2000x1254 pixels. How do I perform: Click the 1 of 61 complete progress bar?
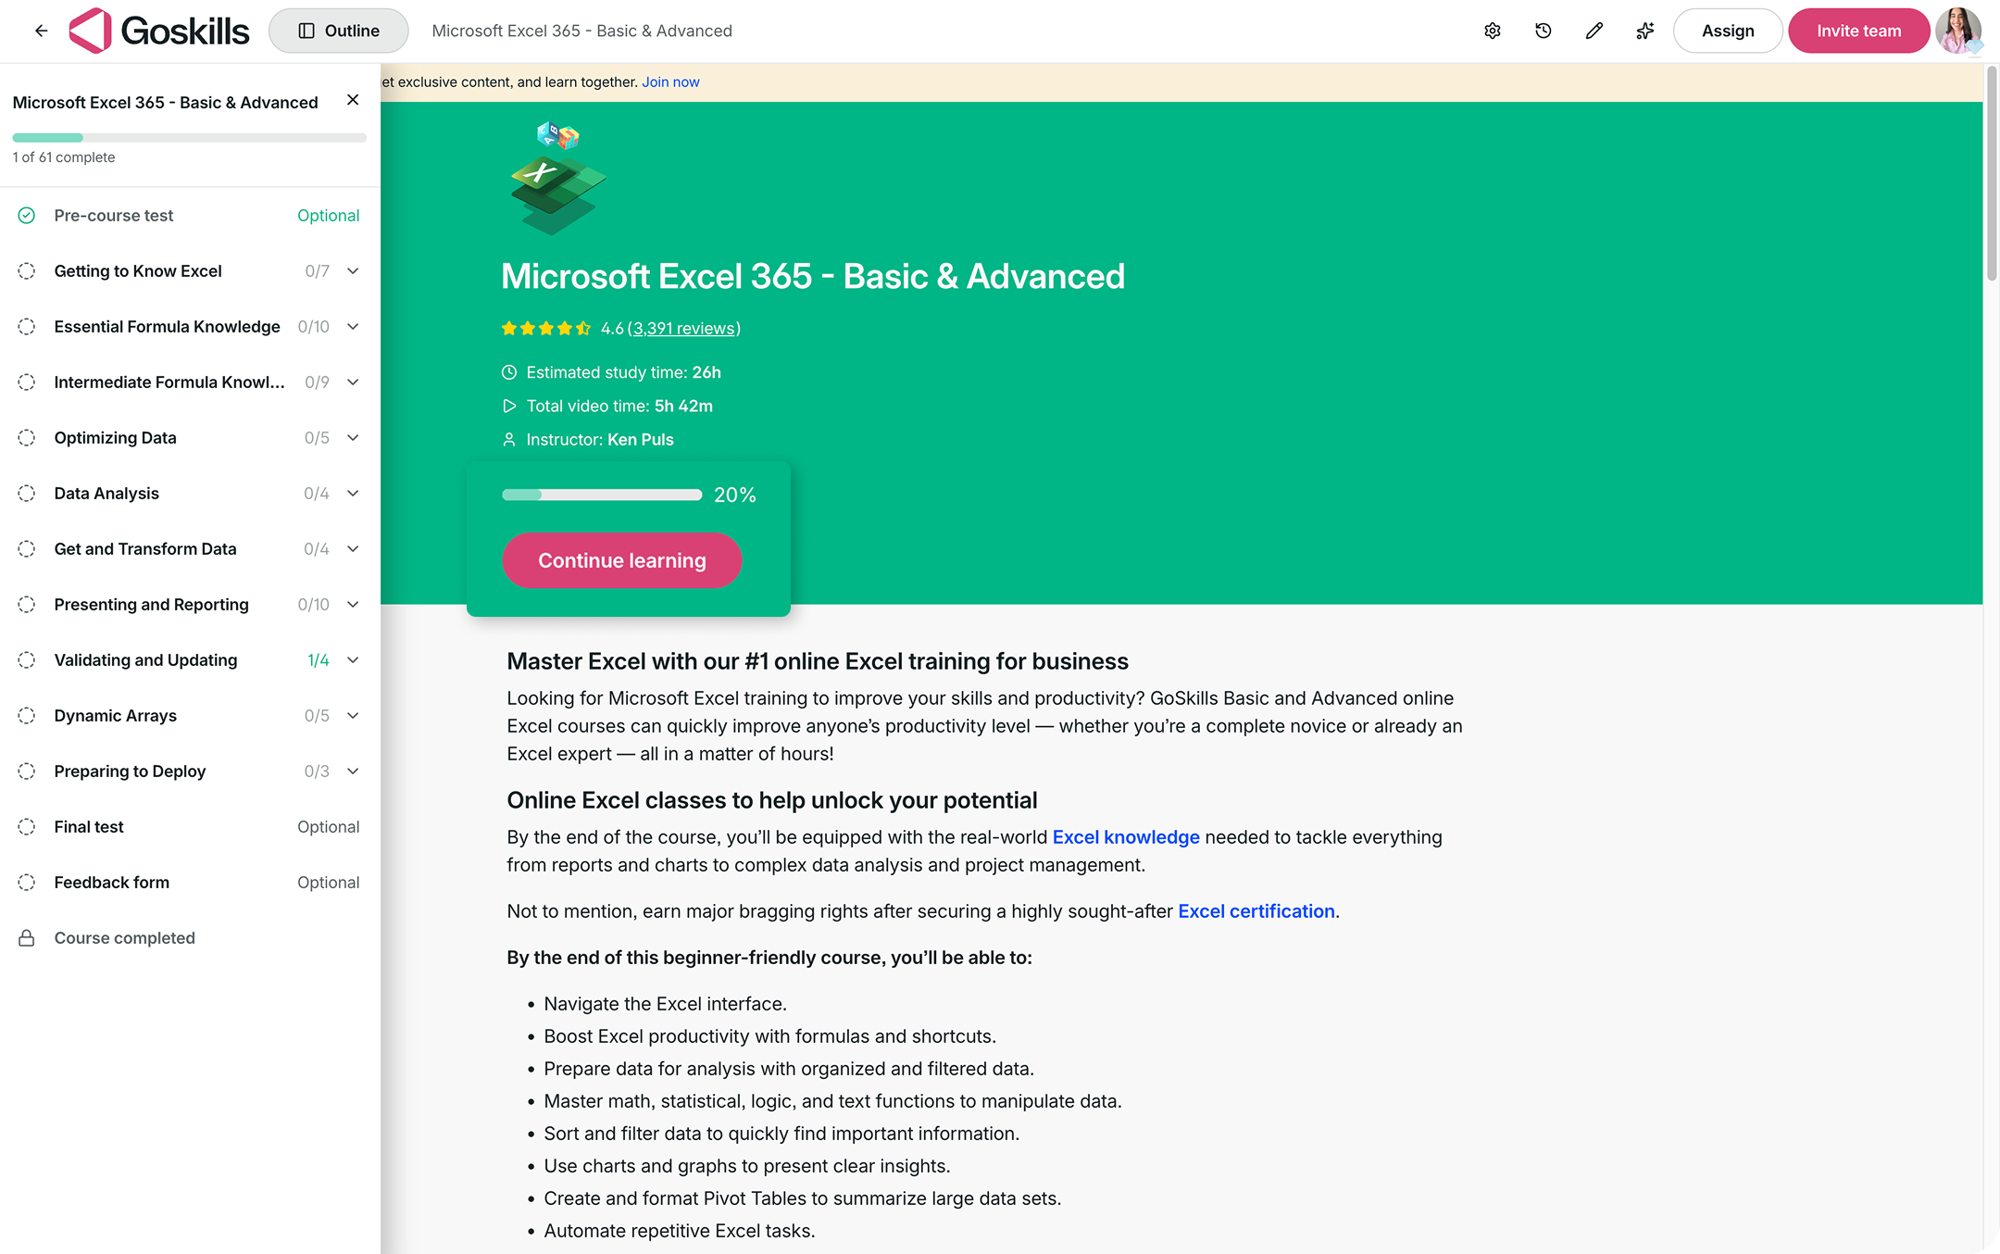pyautogui.click(x=189, y=138)
